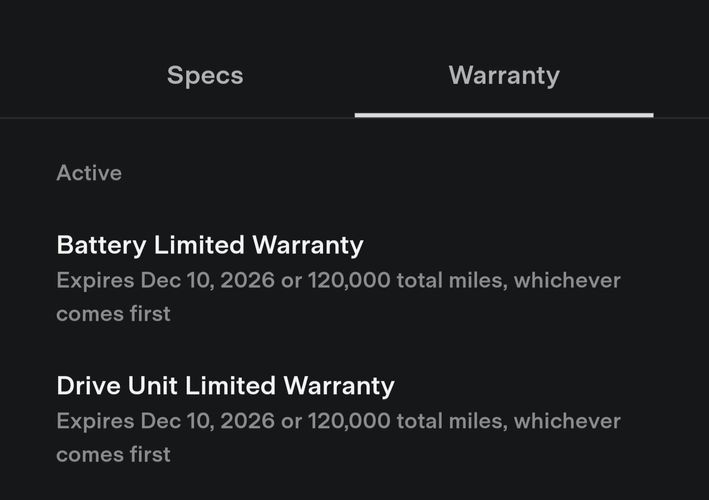Click "whichever" in the Battery warranty description
709x500 pixels.
(x=567, y=281)
